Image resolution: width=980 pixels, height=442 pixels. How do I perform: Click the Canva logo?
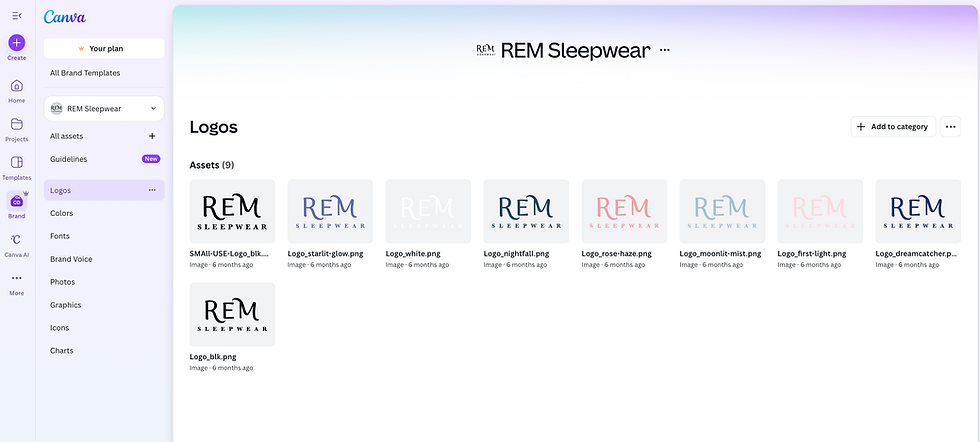coord(64,17)
